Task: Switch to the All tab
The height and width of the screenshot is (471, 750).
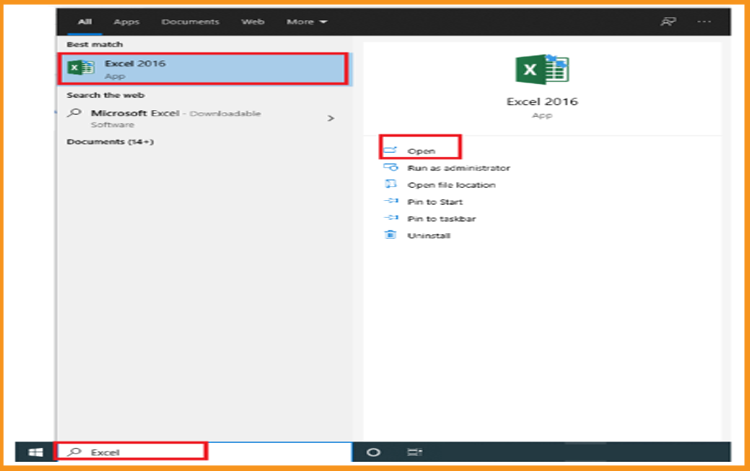Action: pos(85,22)
